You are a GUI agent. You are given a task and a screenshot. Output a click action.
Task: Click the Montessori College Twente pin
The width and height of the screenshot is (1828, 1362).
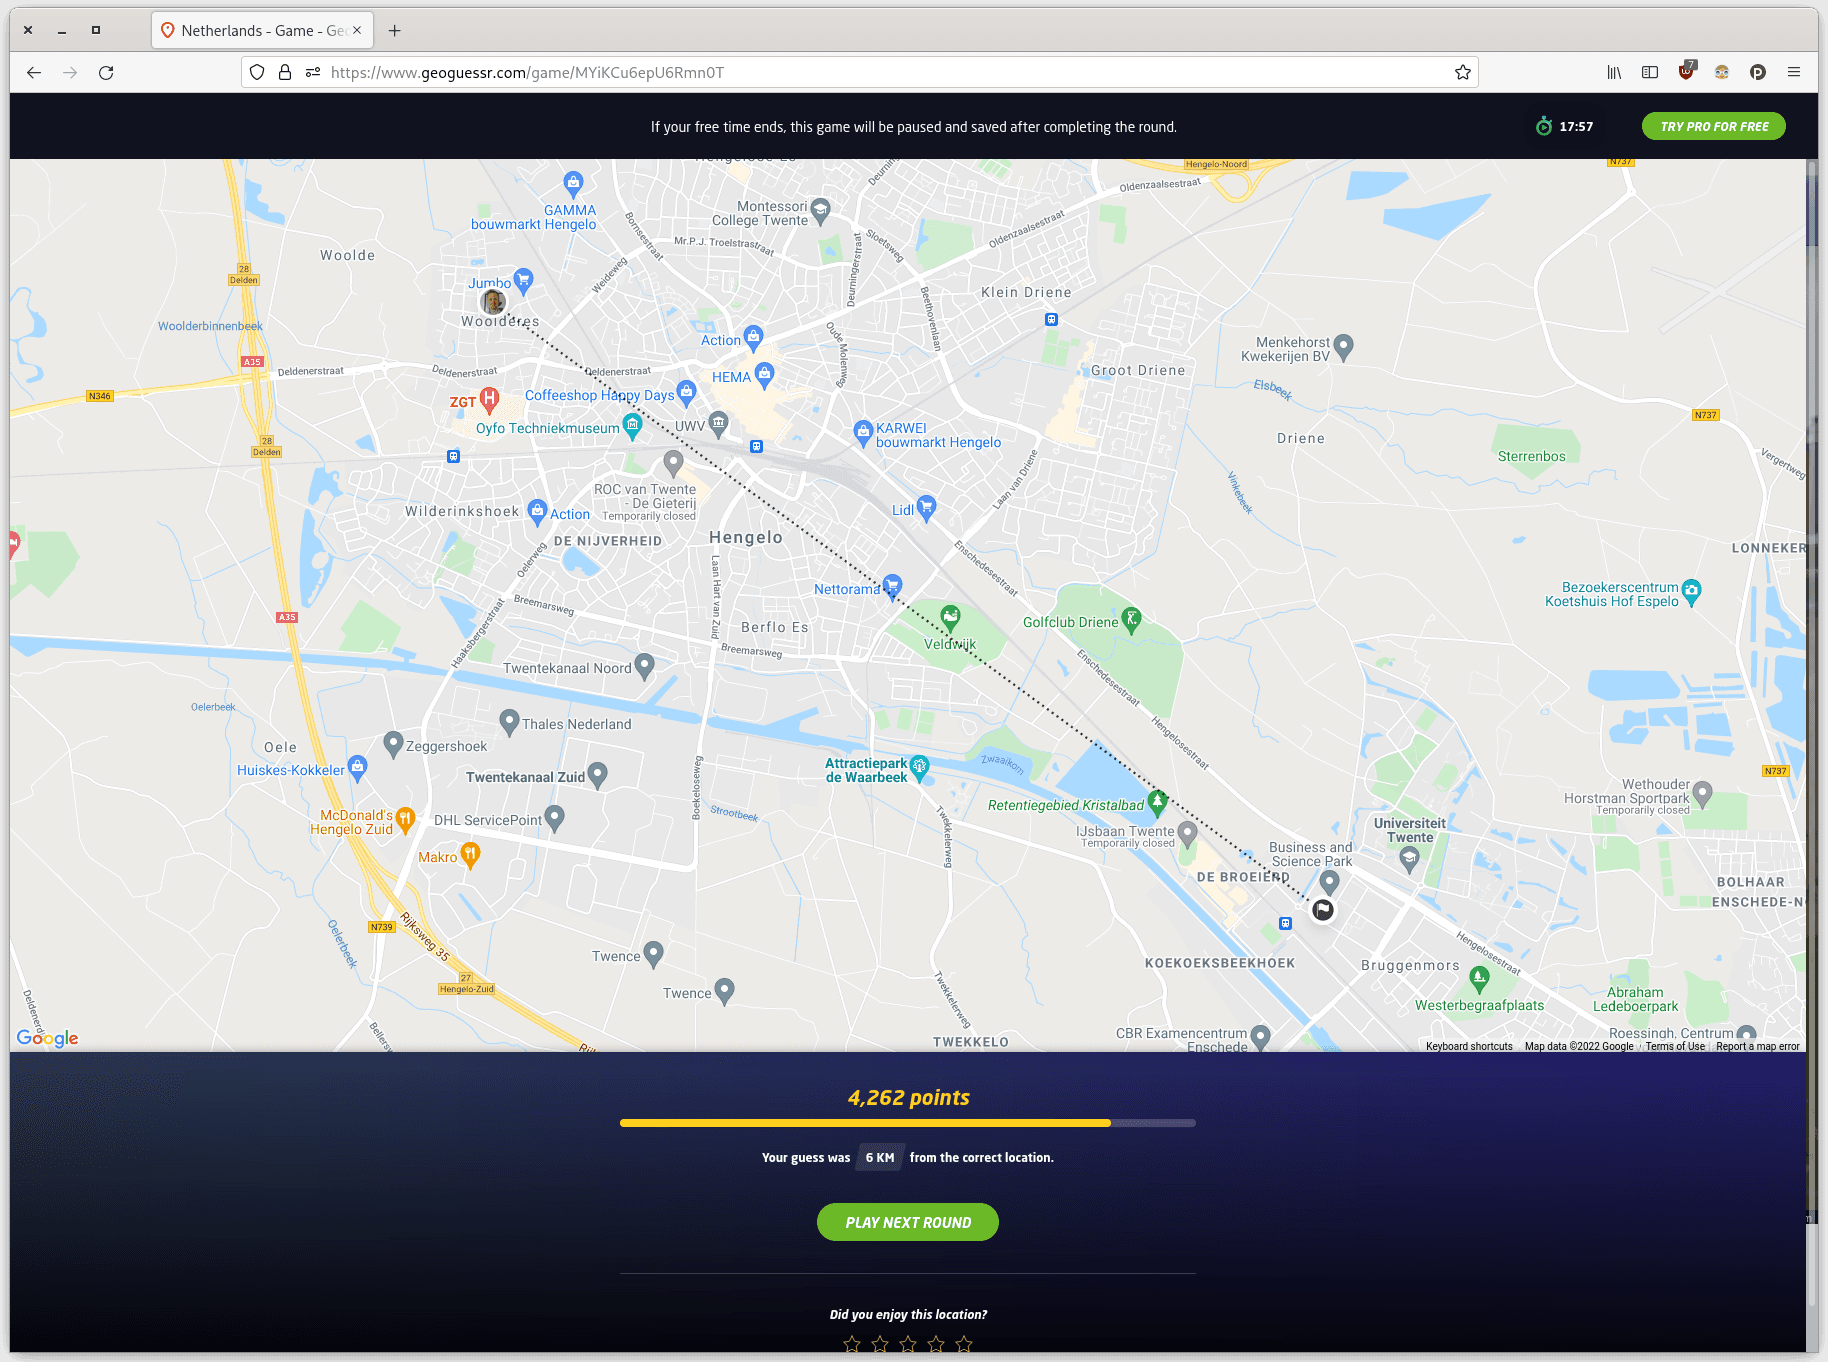coord(820,209)
